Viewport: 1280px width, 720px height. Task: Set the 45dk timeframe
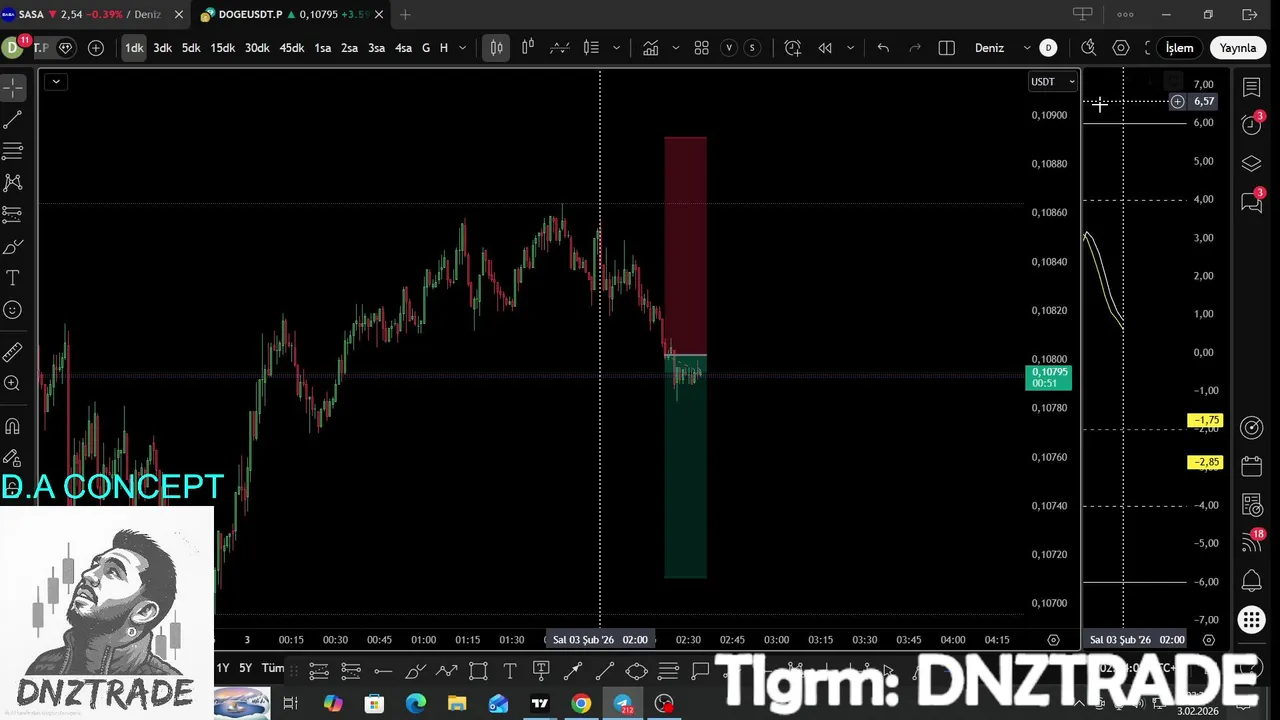tap(291, 48)
